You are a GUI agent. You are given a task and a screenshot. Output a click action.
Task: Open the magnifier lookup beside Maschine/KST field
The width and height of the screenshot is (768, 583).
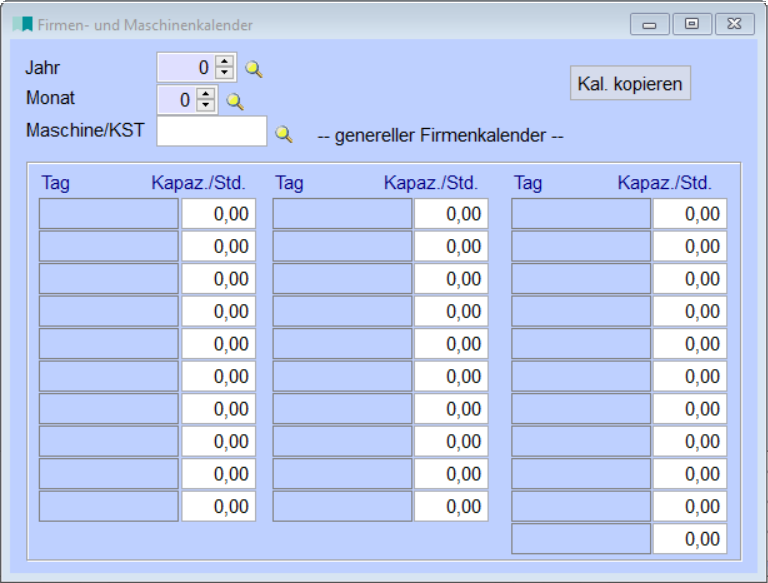284,134
